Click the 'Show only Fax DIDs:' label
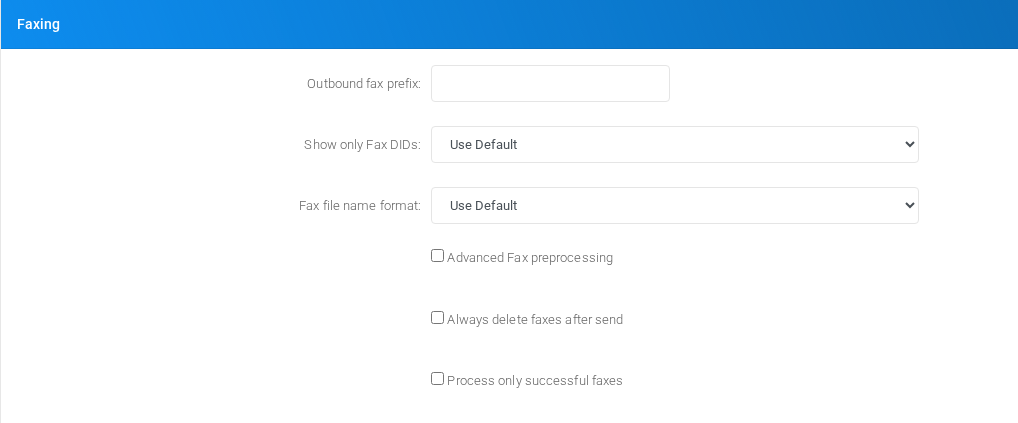Image resolution: width=1018 pixels, height=423 pixels. (362, 145)
